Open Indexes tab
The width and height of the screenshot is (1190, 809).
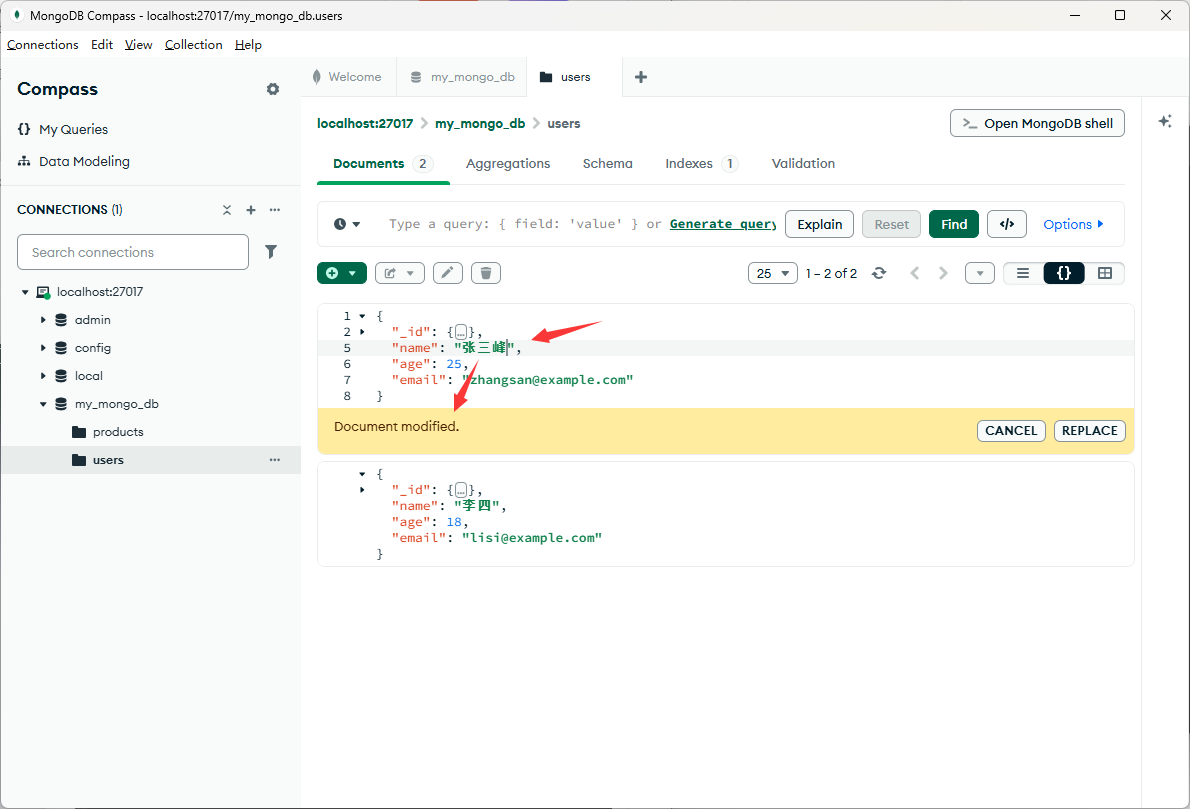click(x=701, y=164)
